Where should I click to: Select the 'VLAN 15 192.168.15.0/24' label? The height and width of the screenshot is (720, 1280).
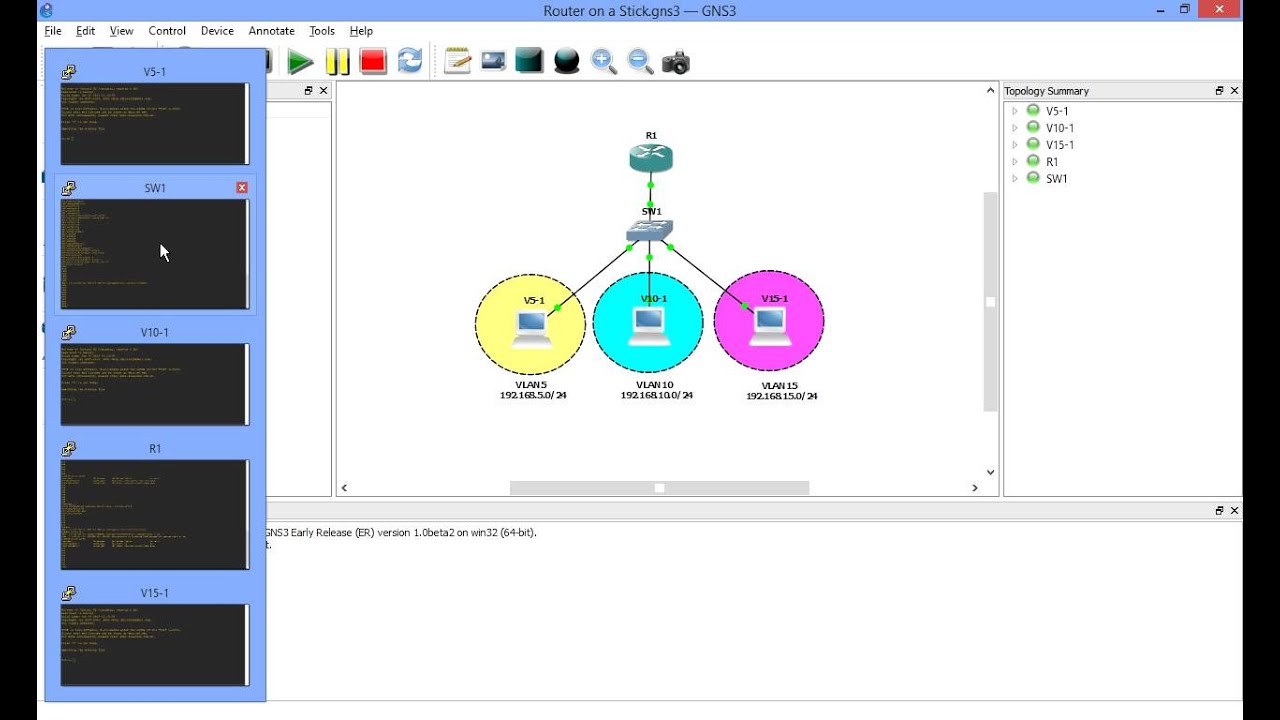pos(781,391)
